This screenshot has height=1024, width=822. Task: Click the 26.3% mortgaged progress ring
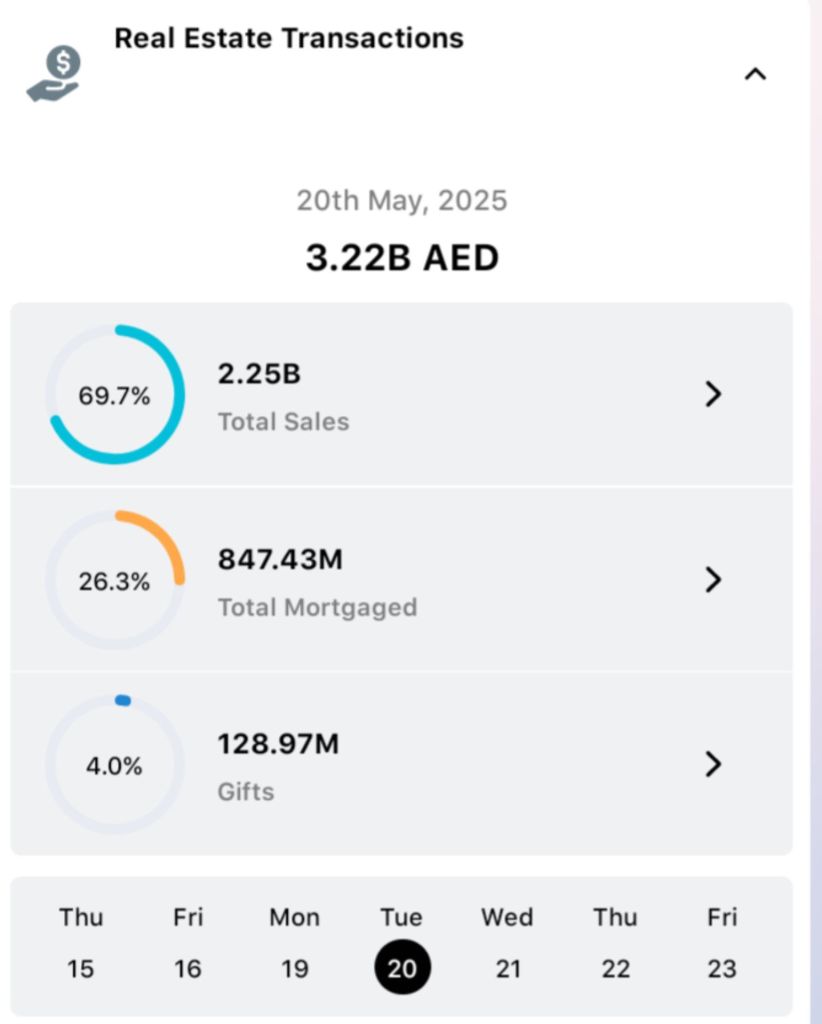tap(115, 581)
